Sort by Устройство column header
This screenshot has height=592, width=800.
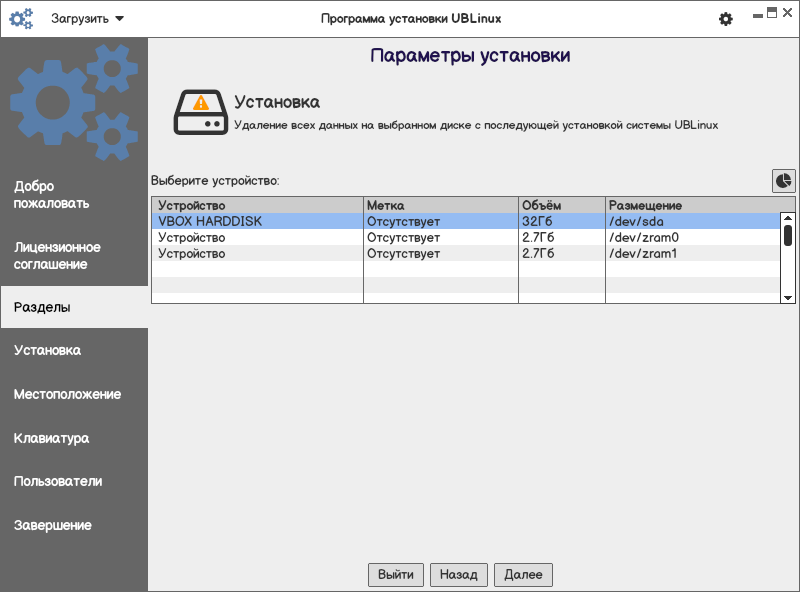257,205
